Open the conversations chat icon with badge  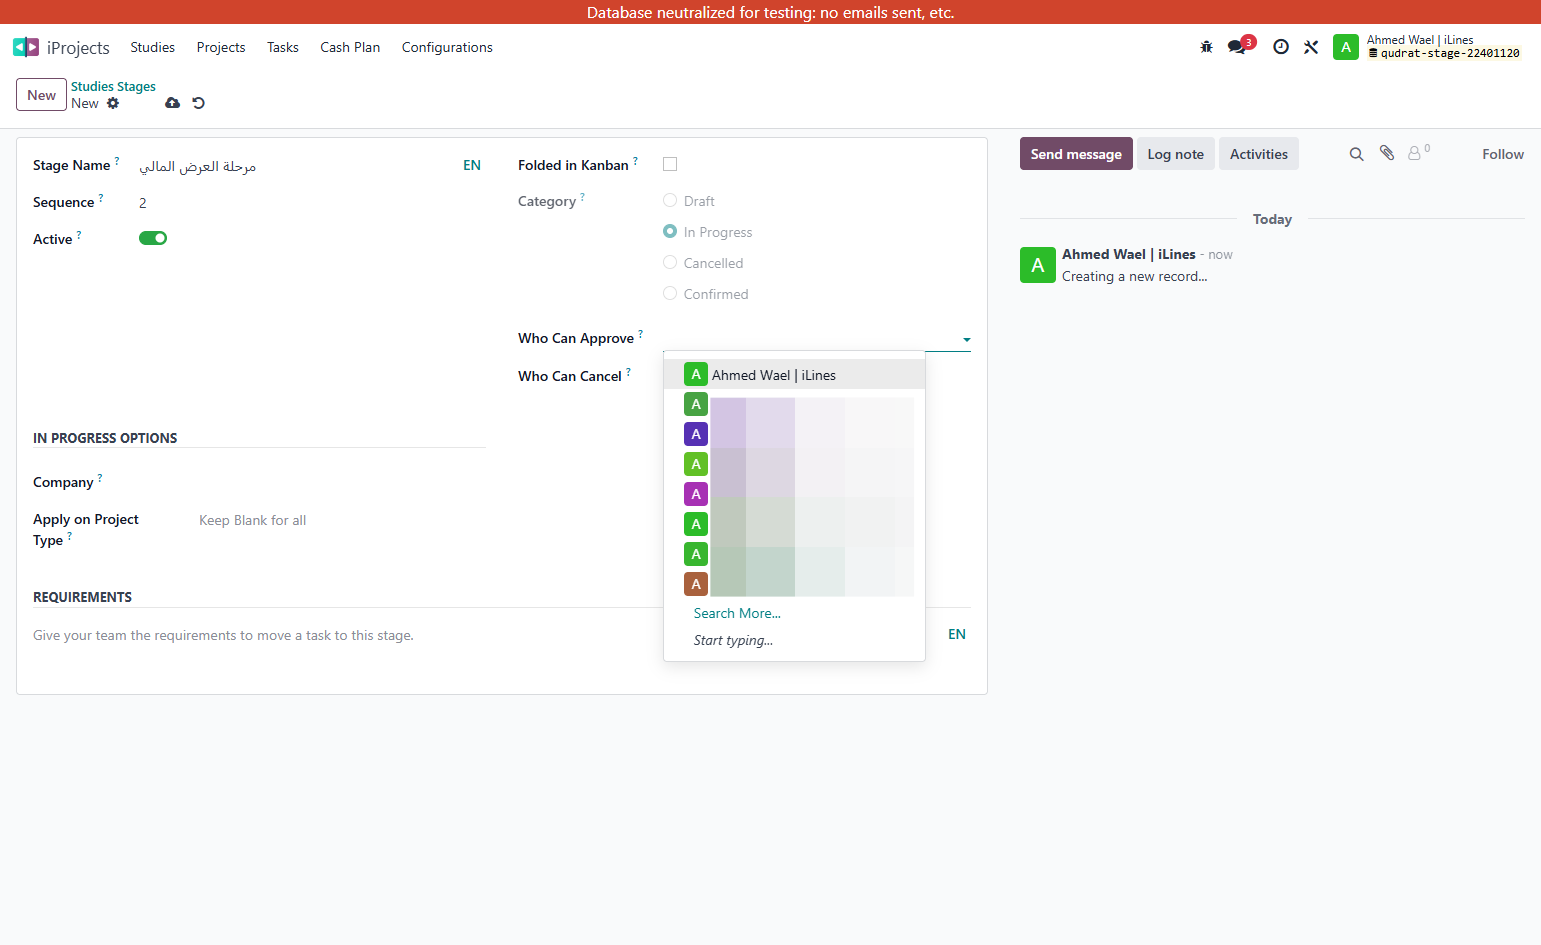(x=1238, y=47)
